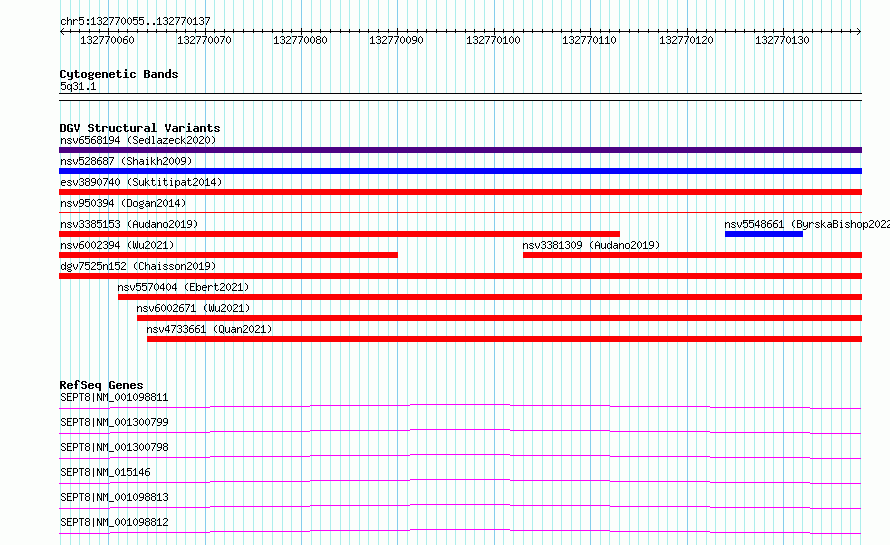Open the nsv528687 (Shaikh2009) label
This screenshot has height=545, width=890.
[x=126, y=161]
